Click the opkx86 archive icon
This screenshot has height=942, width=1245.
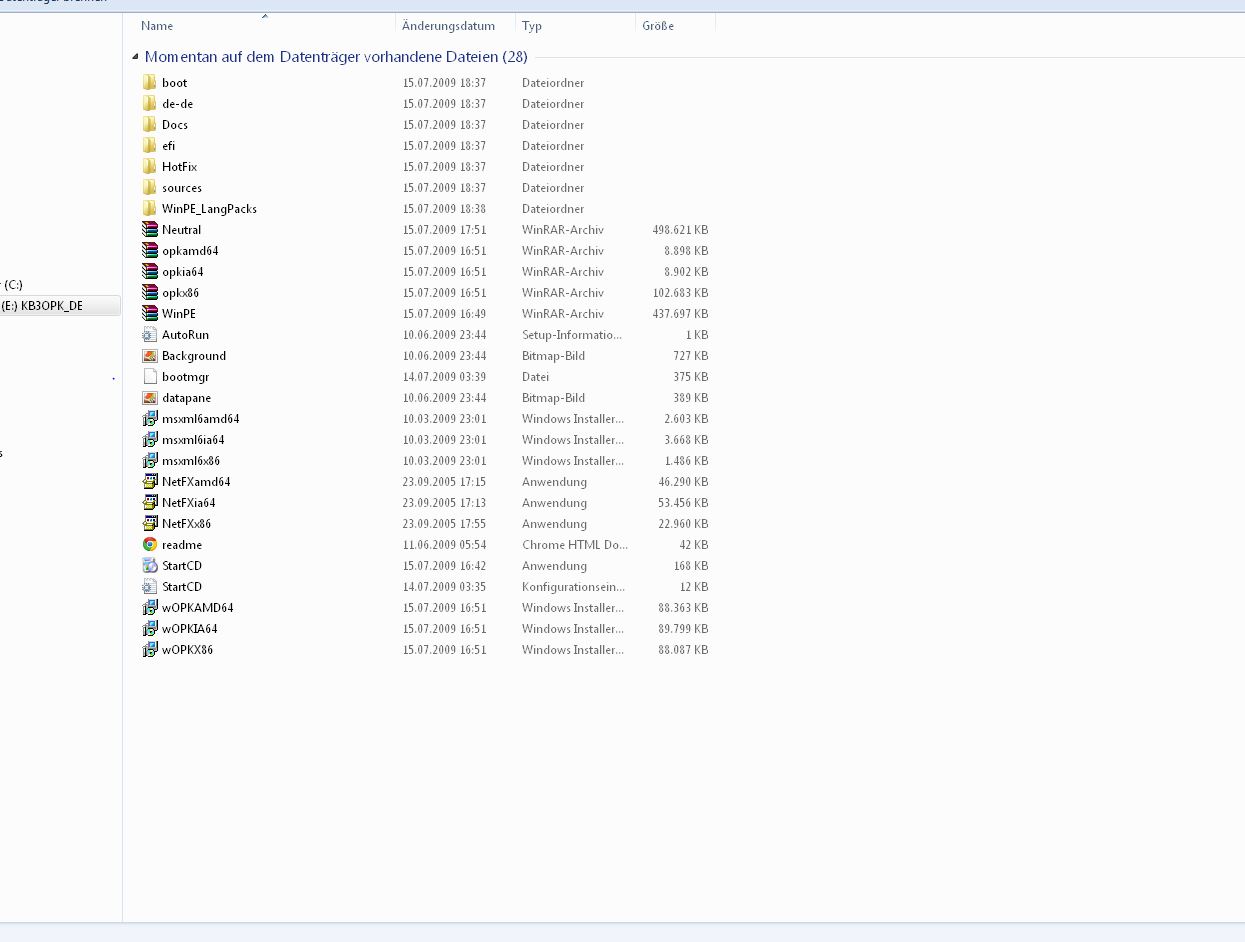[150, 293]
